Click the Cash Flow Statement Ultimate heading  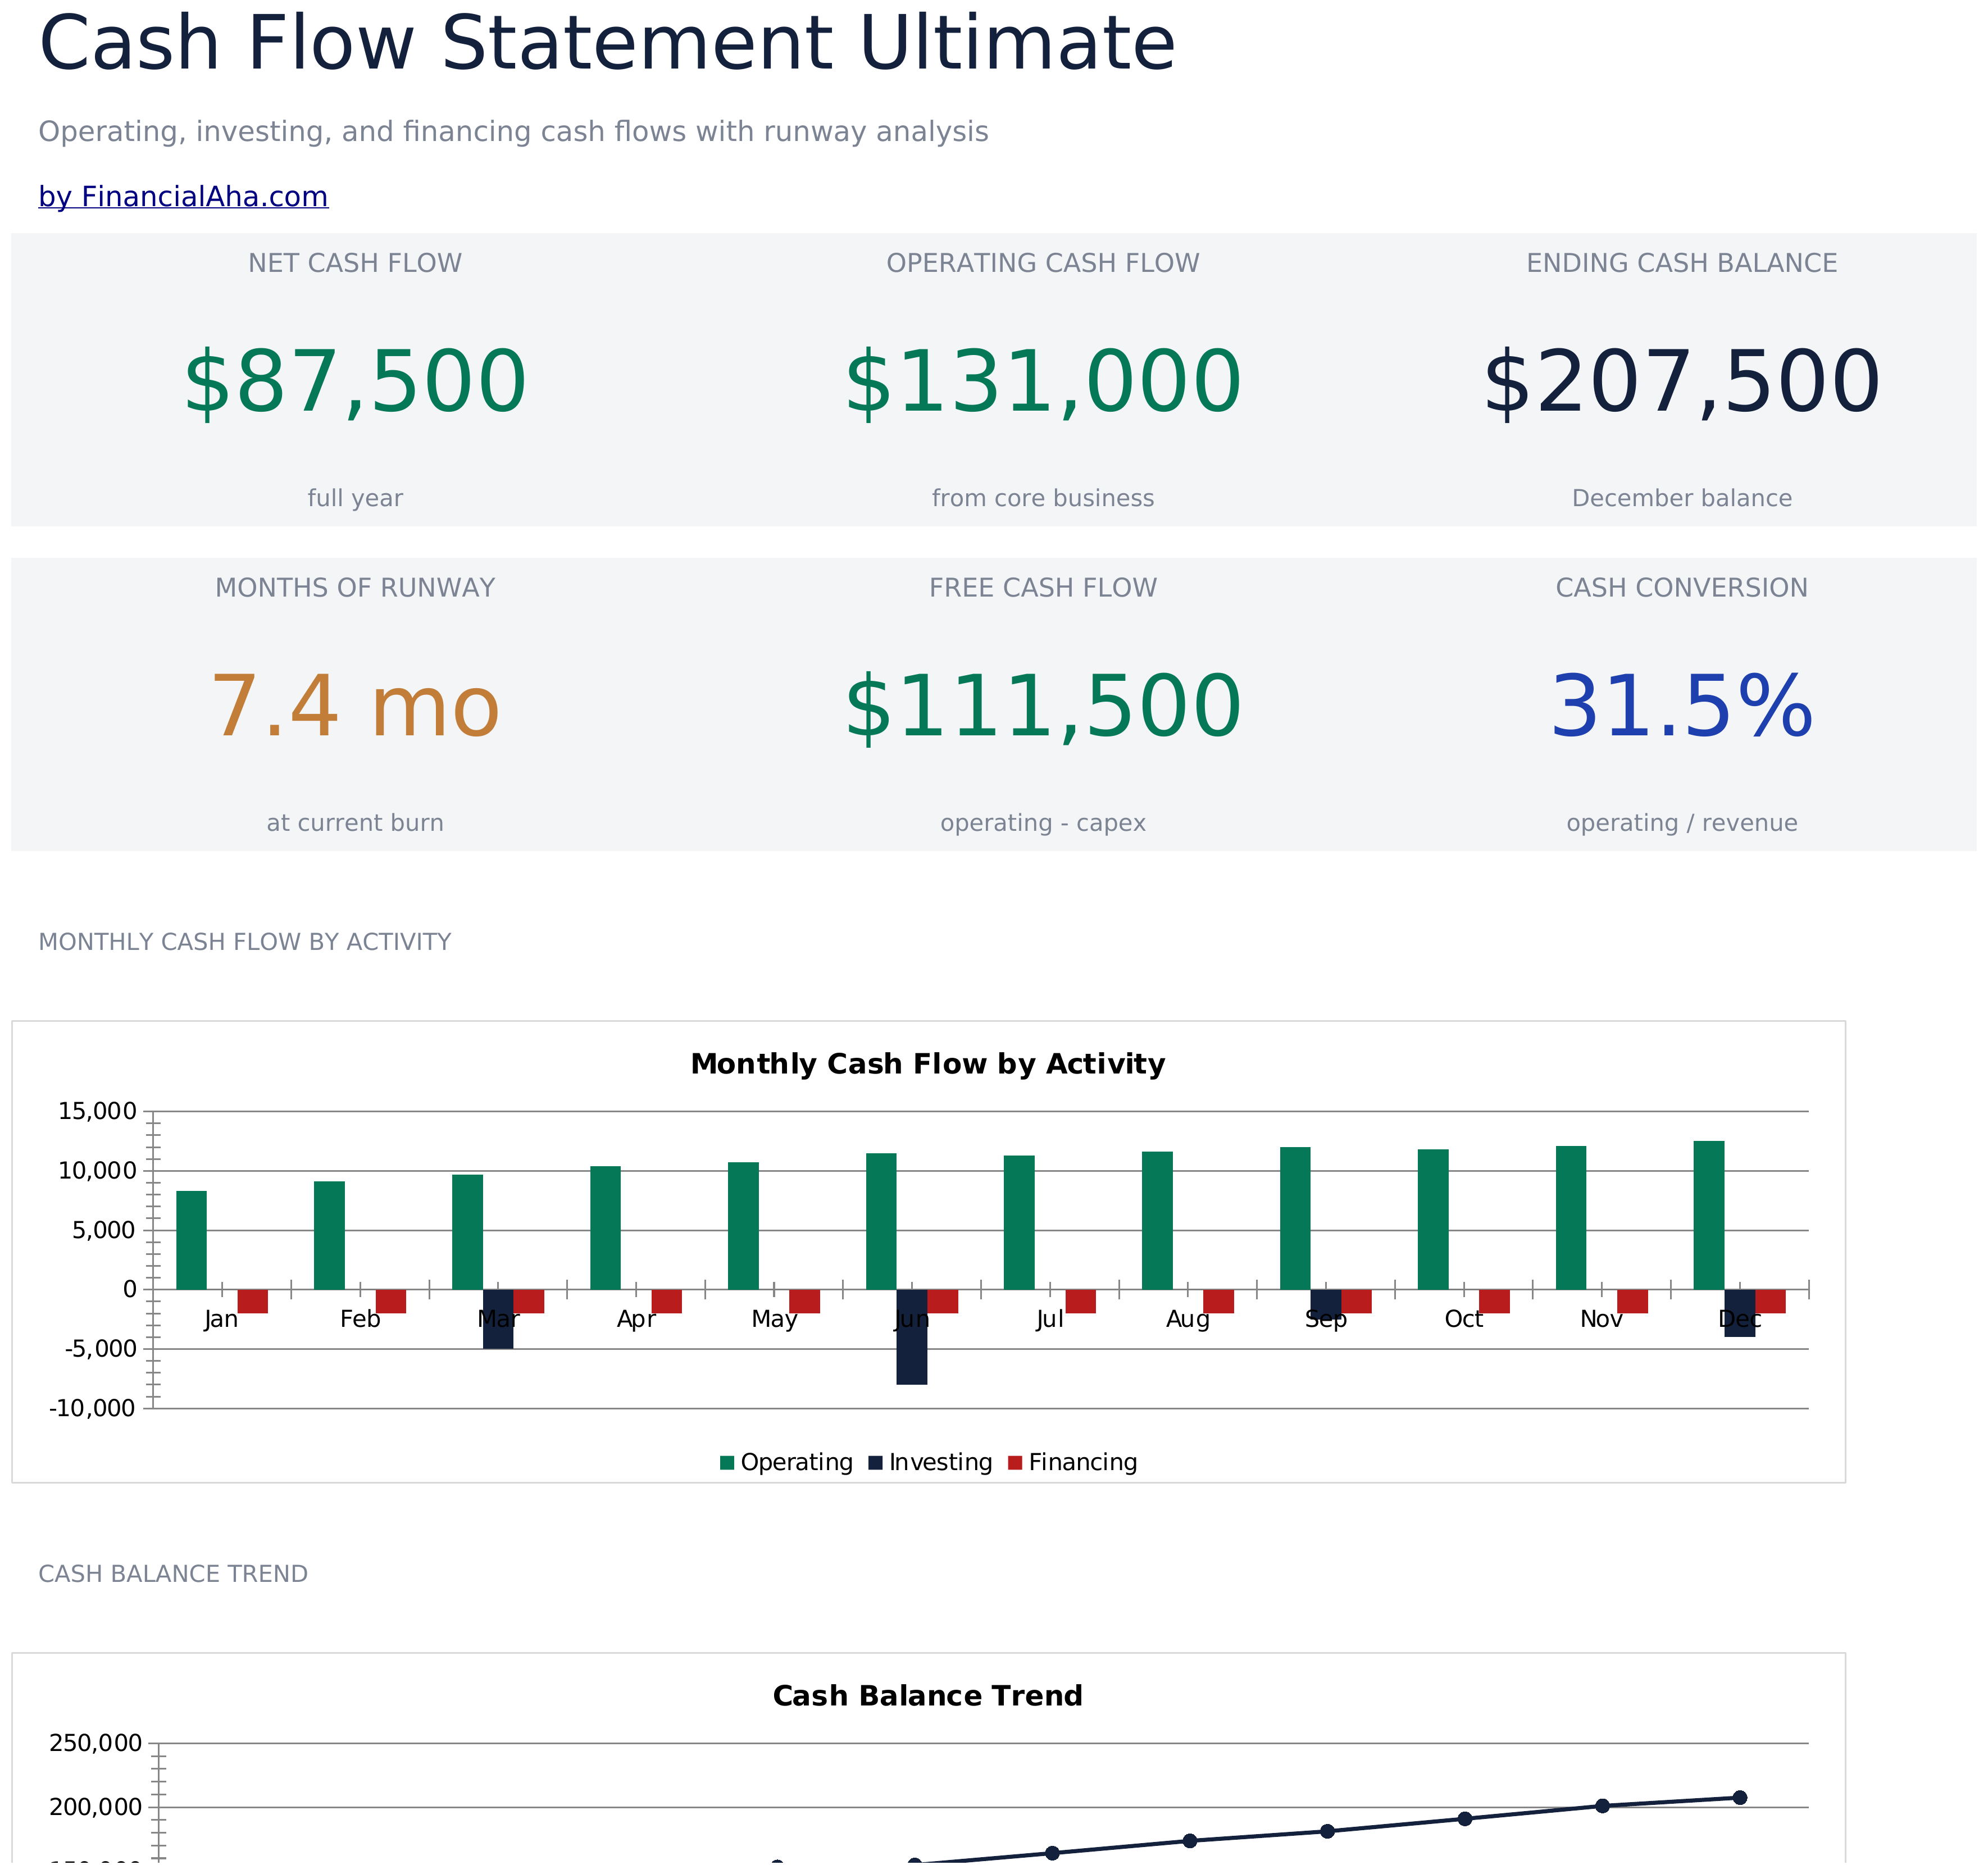[607, 44]
